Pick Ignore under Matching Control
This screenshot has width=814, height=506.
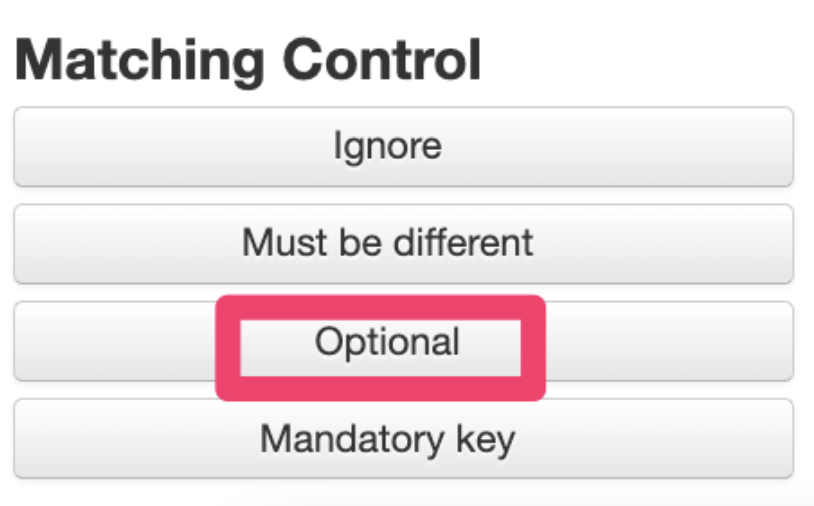403,146
